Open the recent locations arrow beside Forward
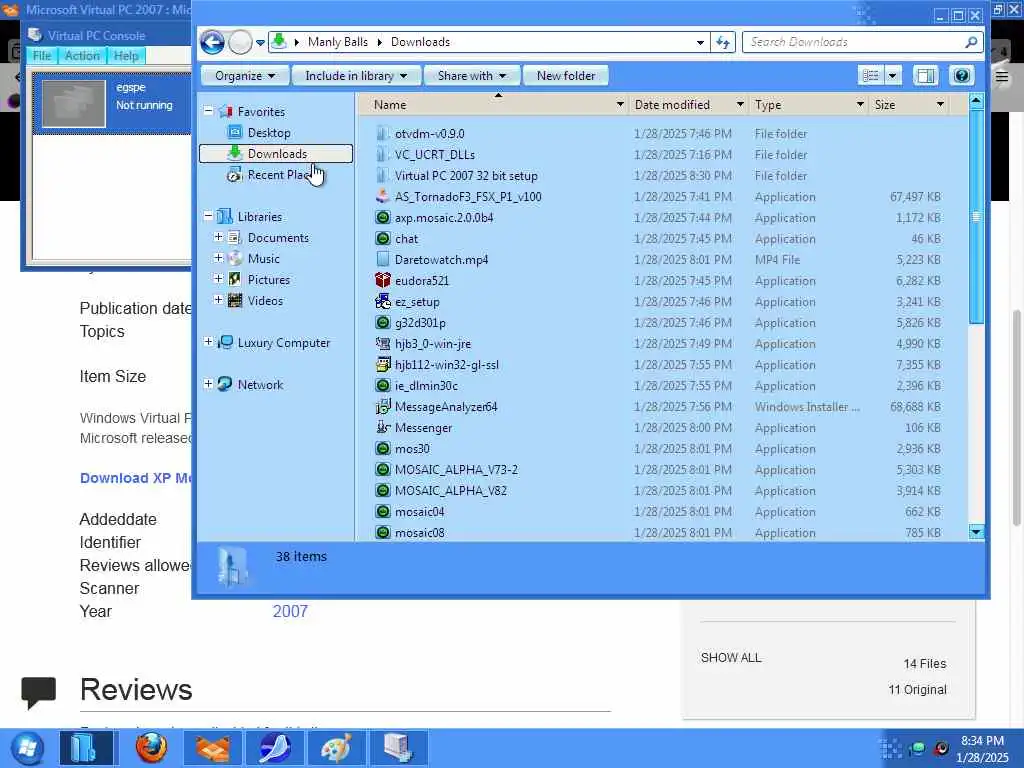1024x768 pixels. [260, 43]
